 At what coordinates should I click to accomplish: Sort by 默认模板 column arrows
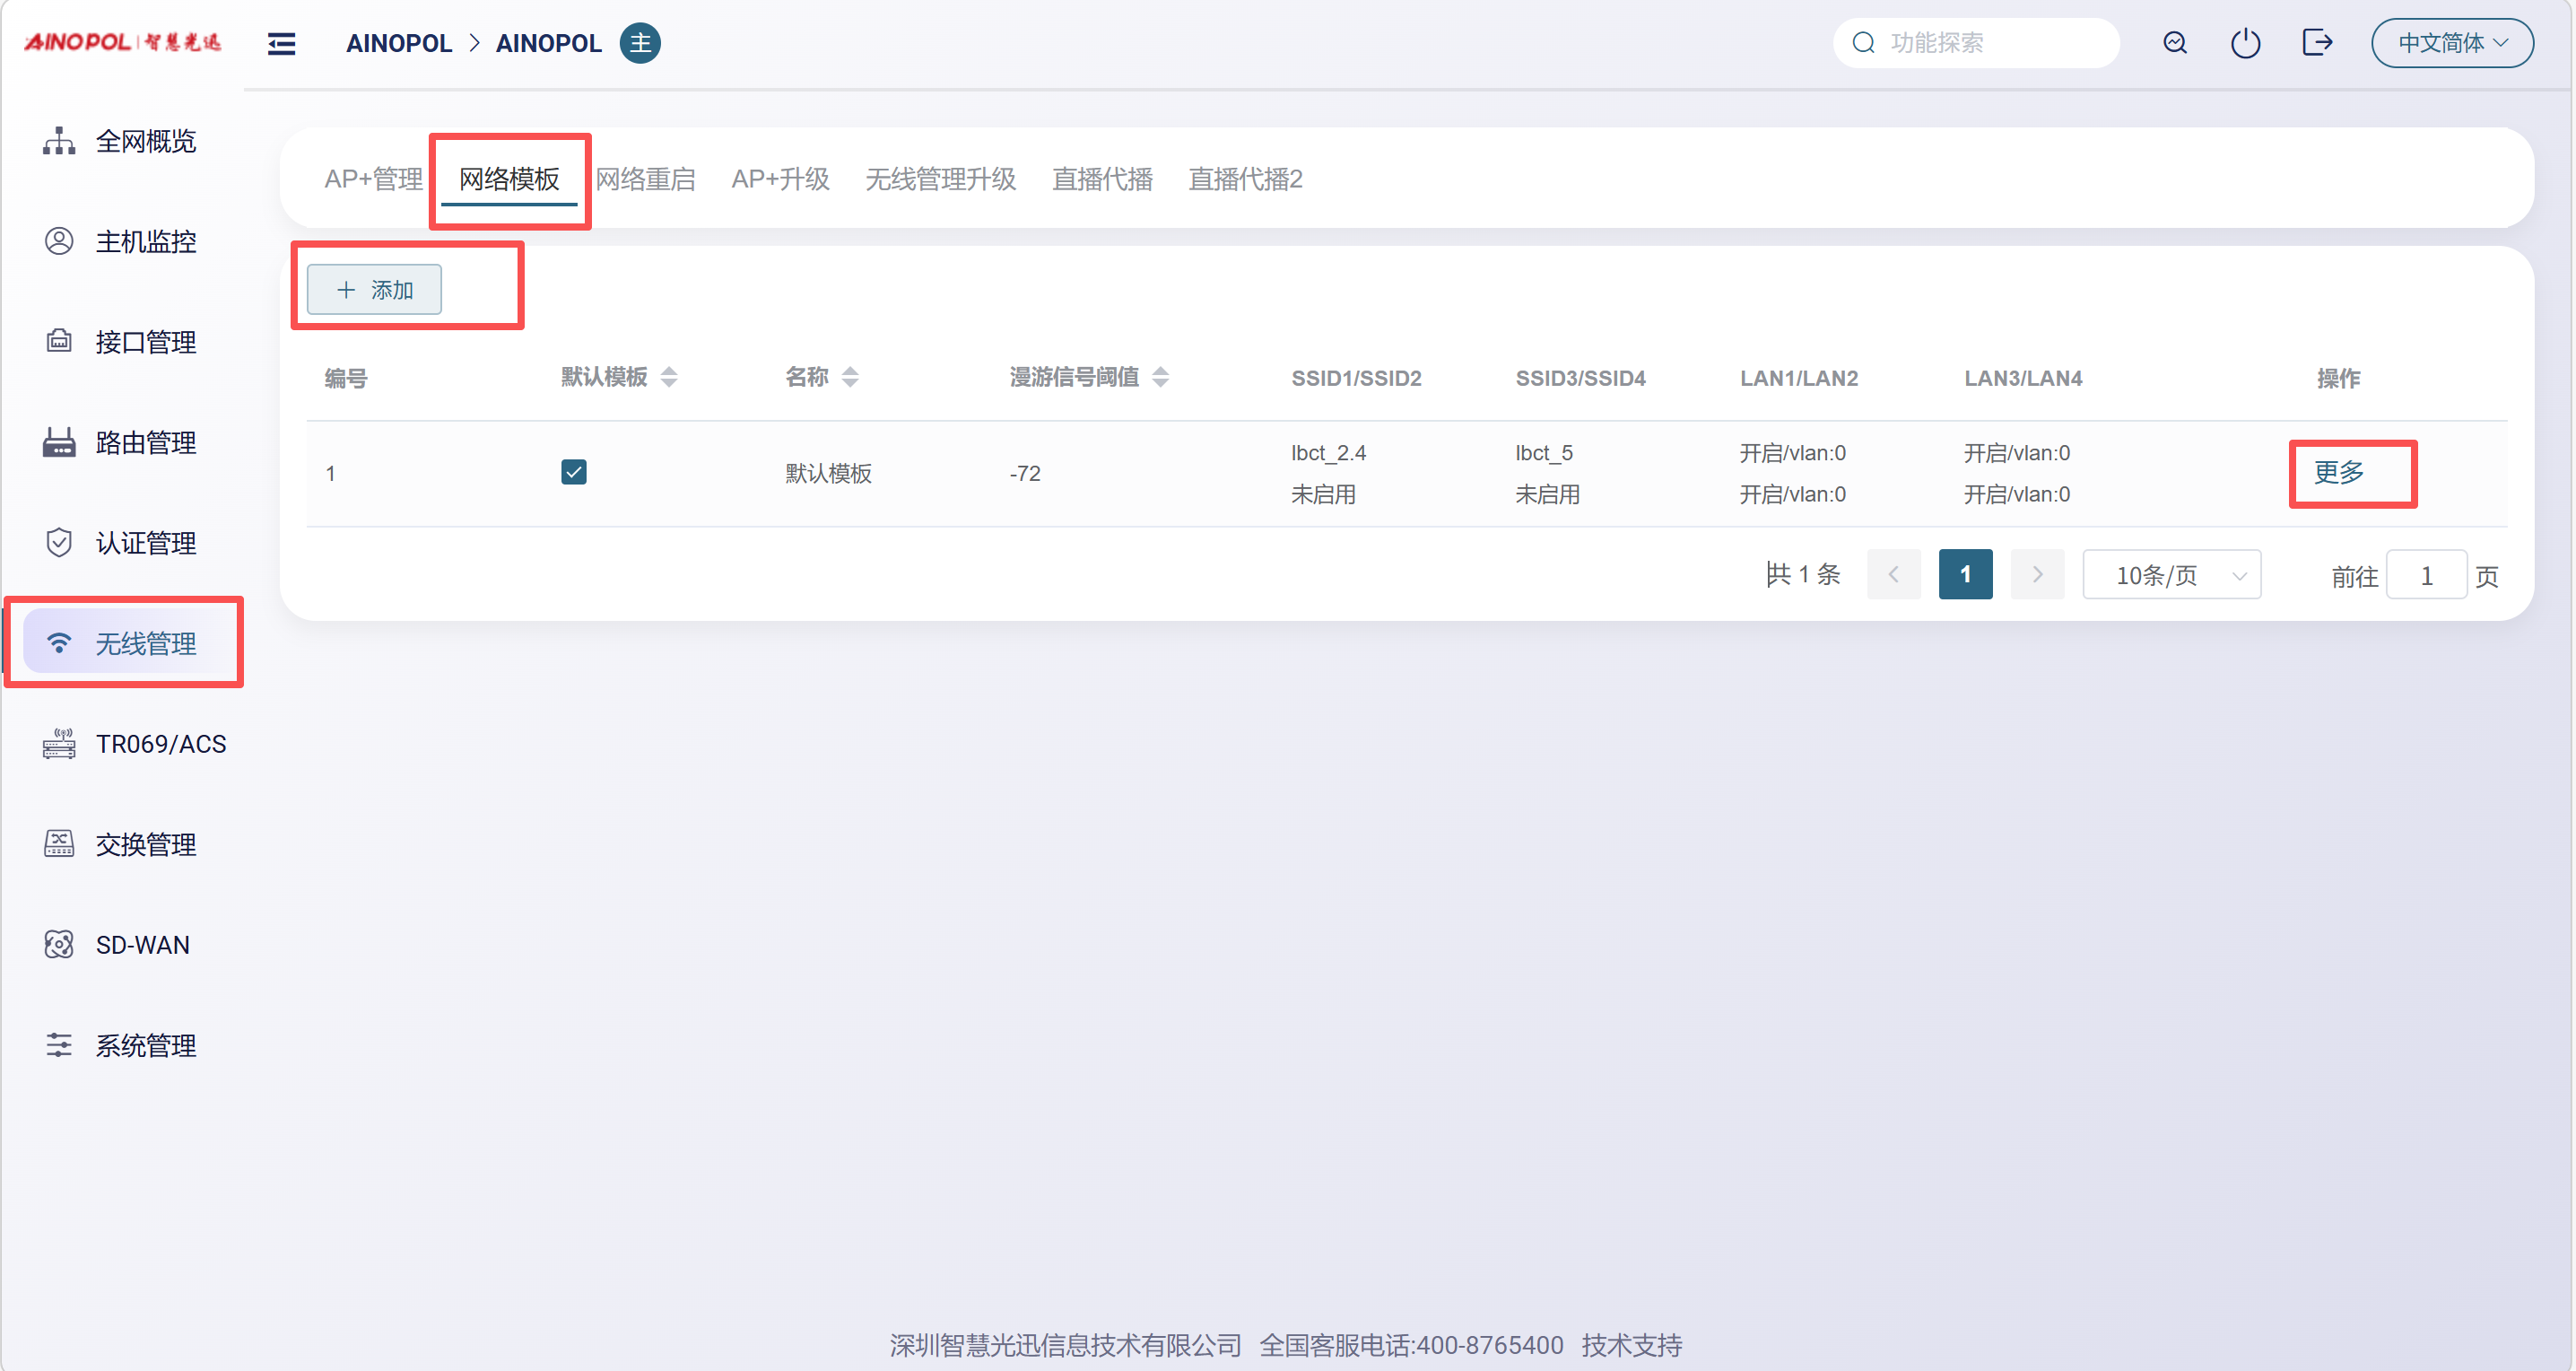coord(669,377)
